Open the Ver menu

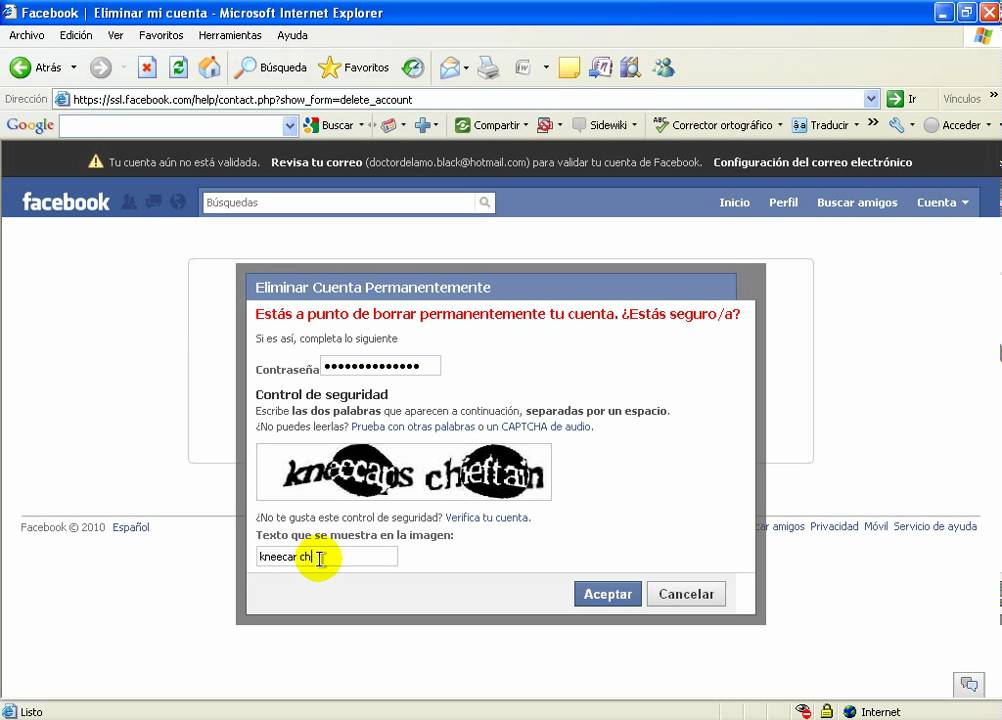click(115, 35)
